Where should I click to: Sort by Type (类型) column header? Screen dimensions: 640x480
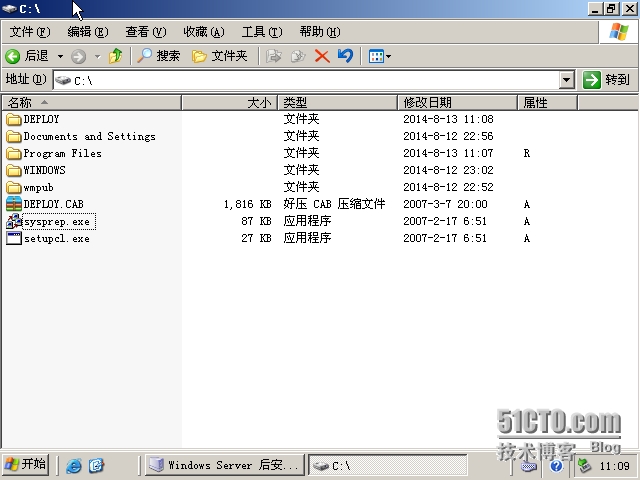(337, 102)
